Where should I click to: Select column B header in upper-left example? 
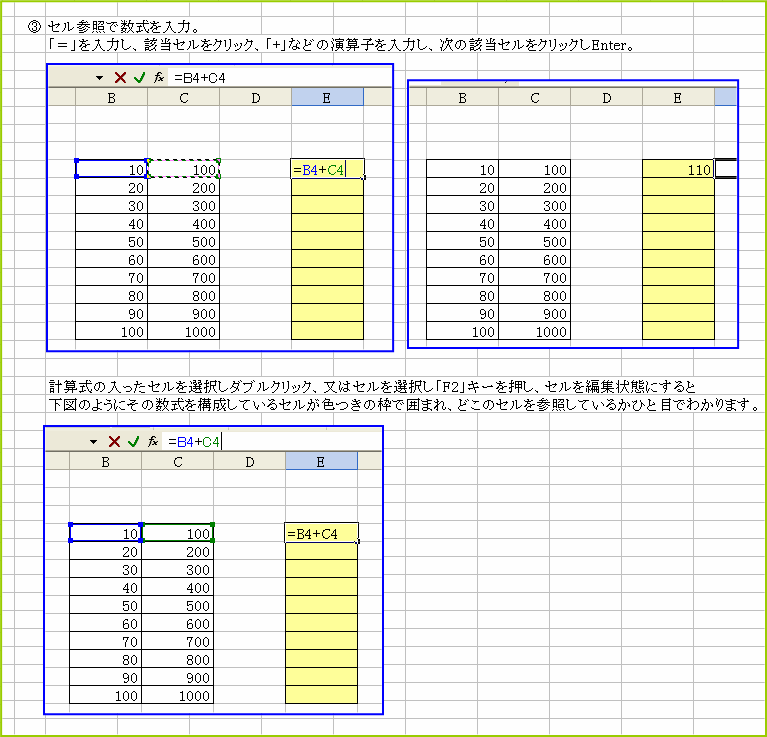click(112, 97)
